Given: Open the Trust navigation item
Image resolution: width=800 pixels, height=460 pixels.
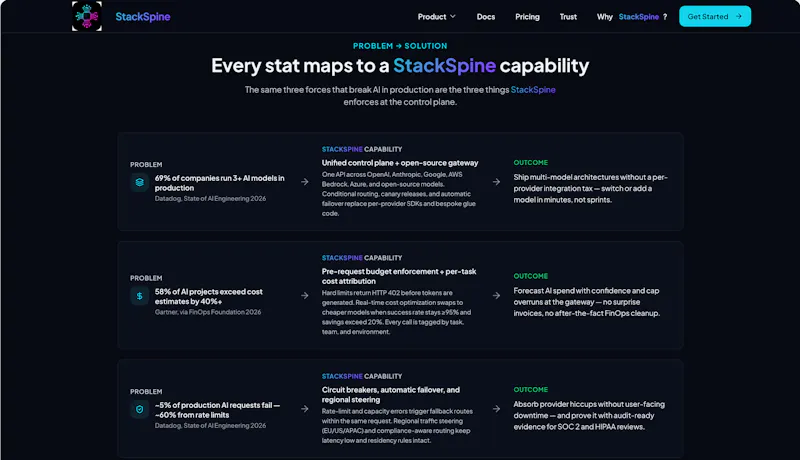Looking at the screenshot, I should [568, 17].
